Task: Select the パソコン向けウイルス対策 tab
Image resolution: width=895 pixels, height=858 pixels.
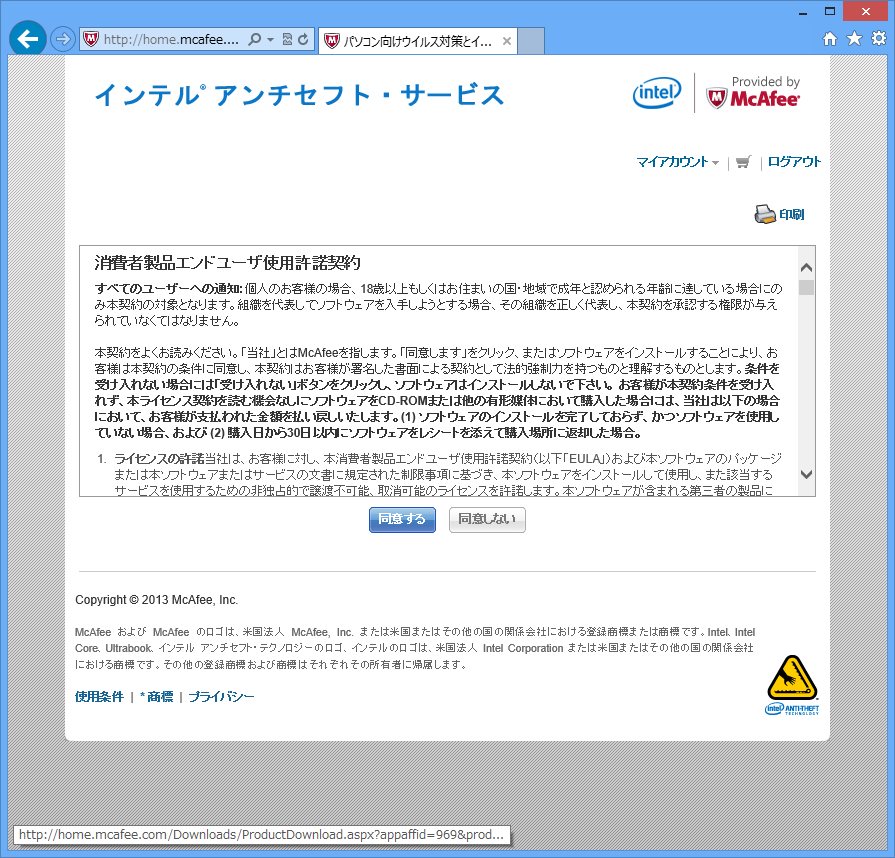Action: pyautogui.click(x=418, y=41)
